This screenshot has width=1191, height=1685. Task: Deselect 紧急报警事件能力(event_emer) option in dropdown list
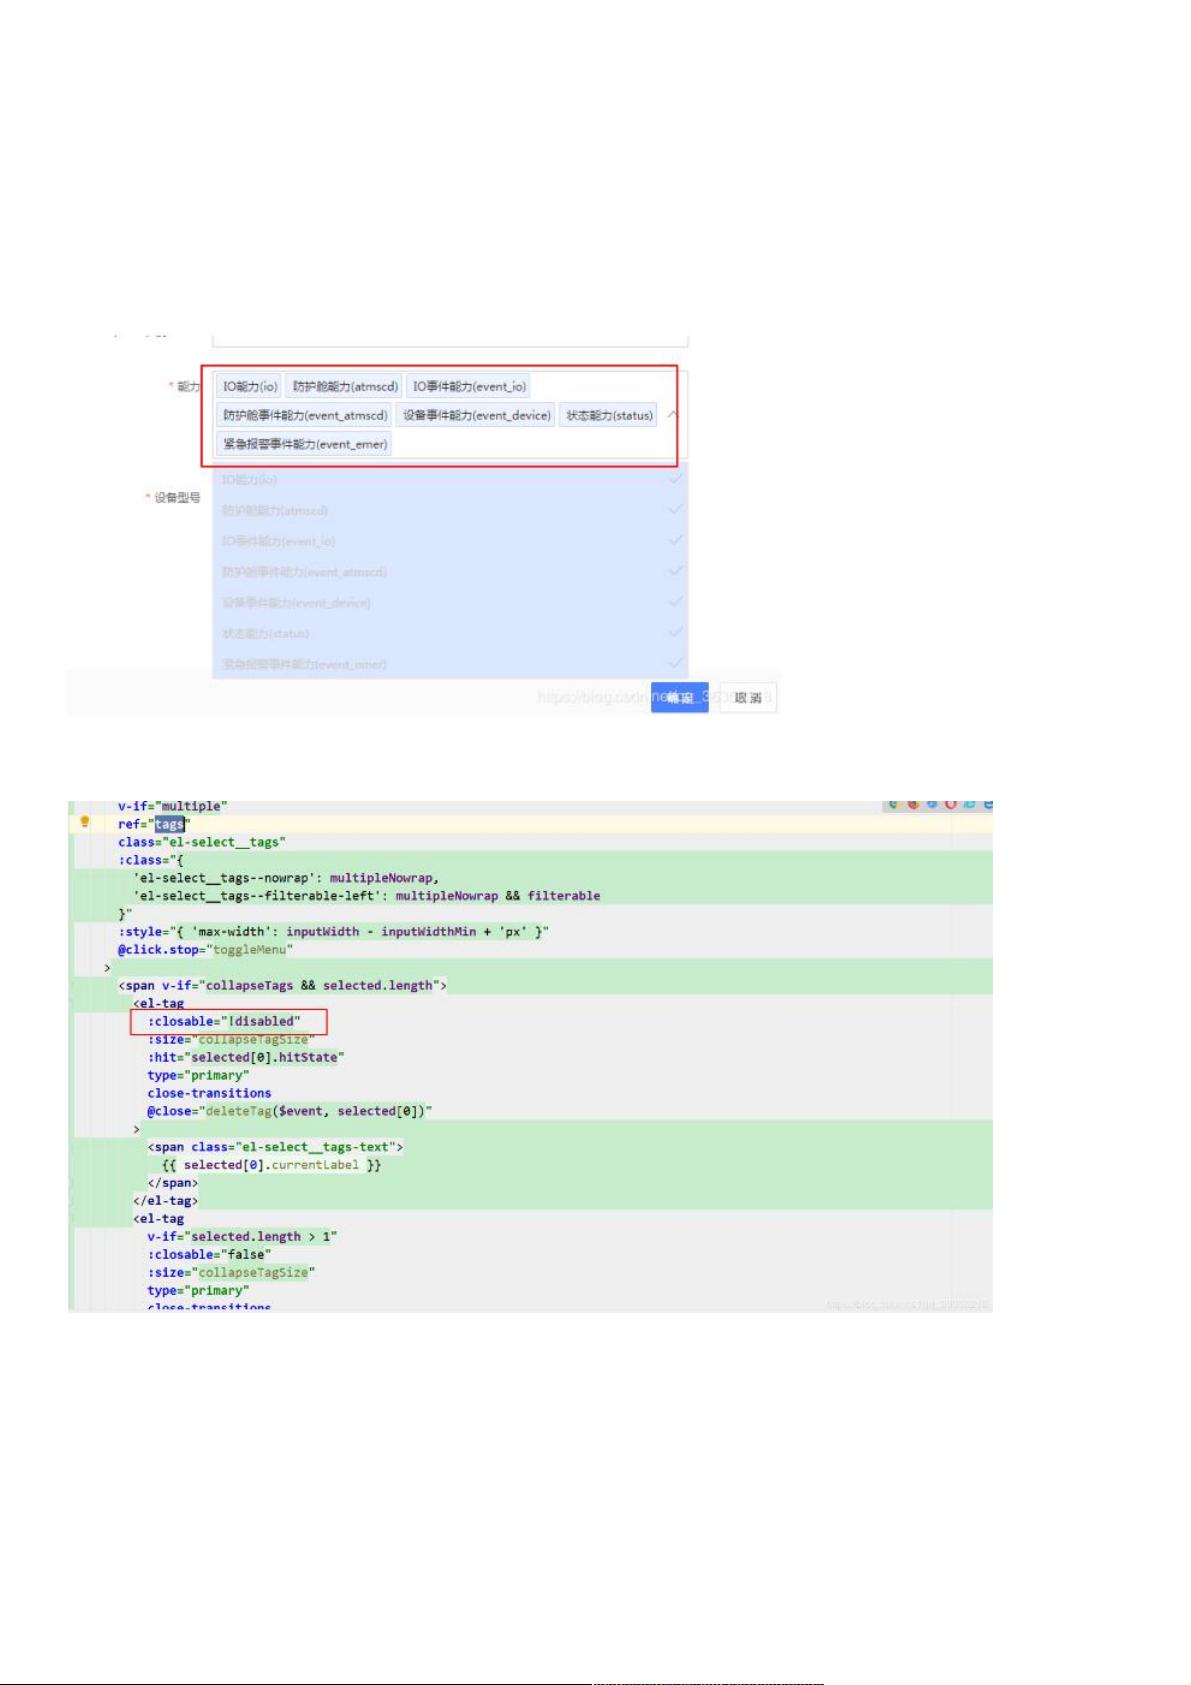[x=450, y=664]
